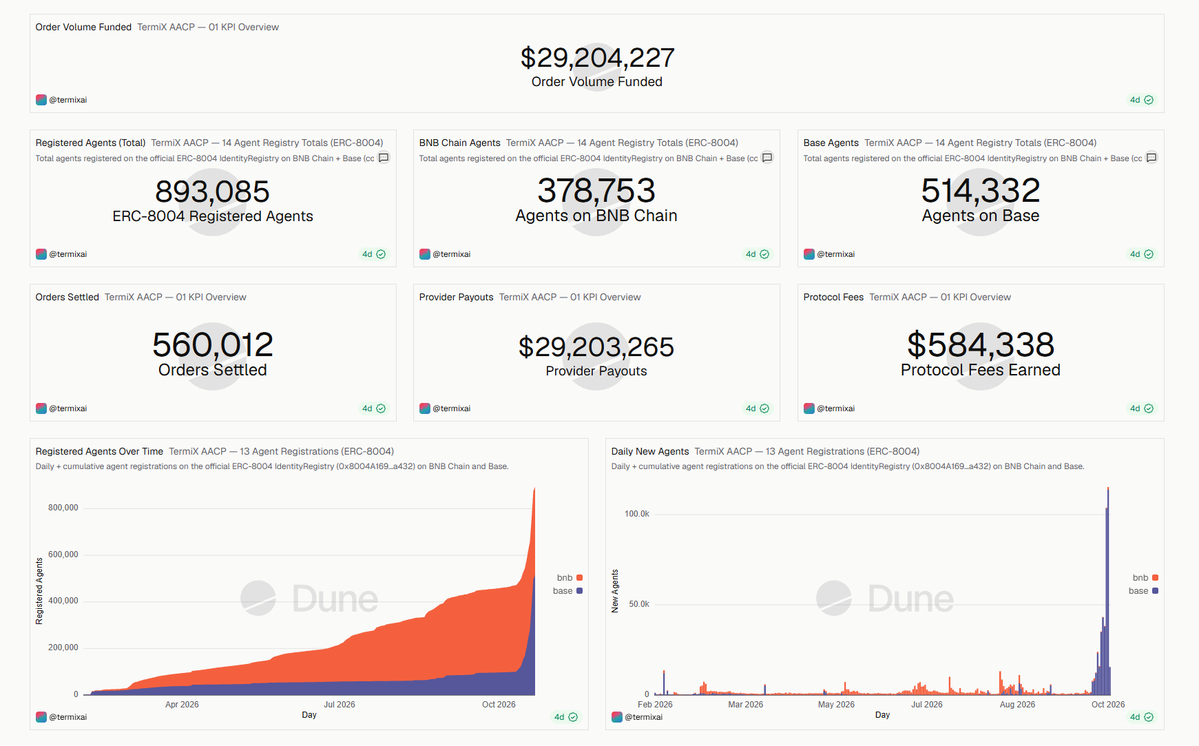Viewport: 1199px width, 746px height.
Task: Open the Registered Agents (Total) card title
Action: pos(90,143)
